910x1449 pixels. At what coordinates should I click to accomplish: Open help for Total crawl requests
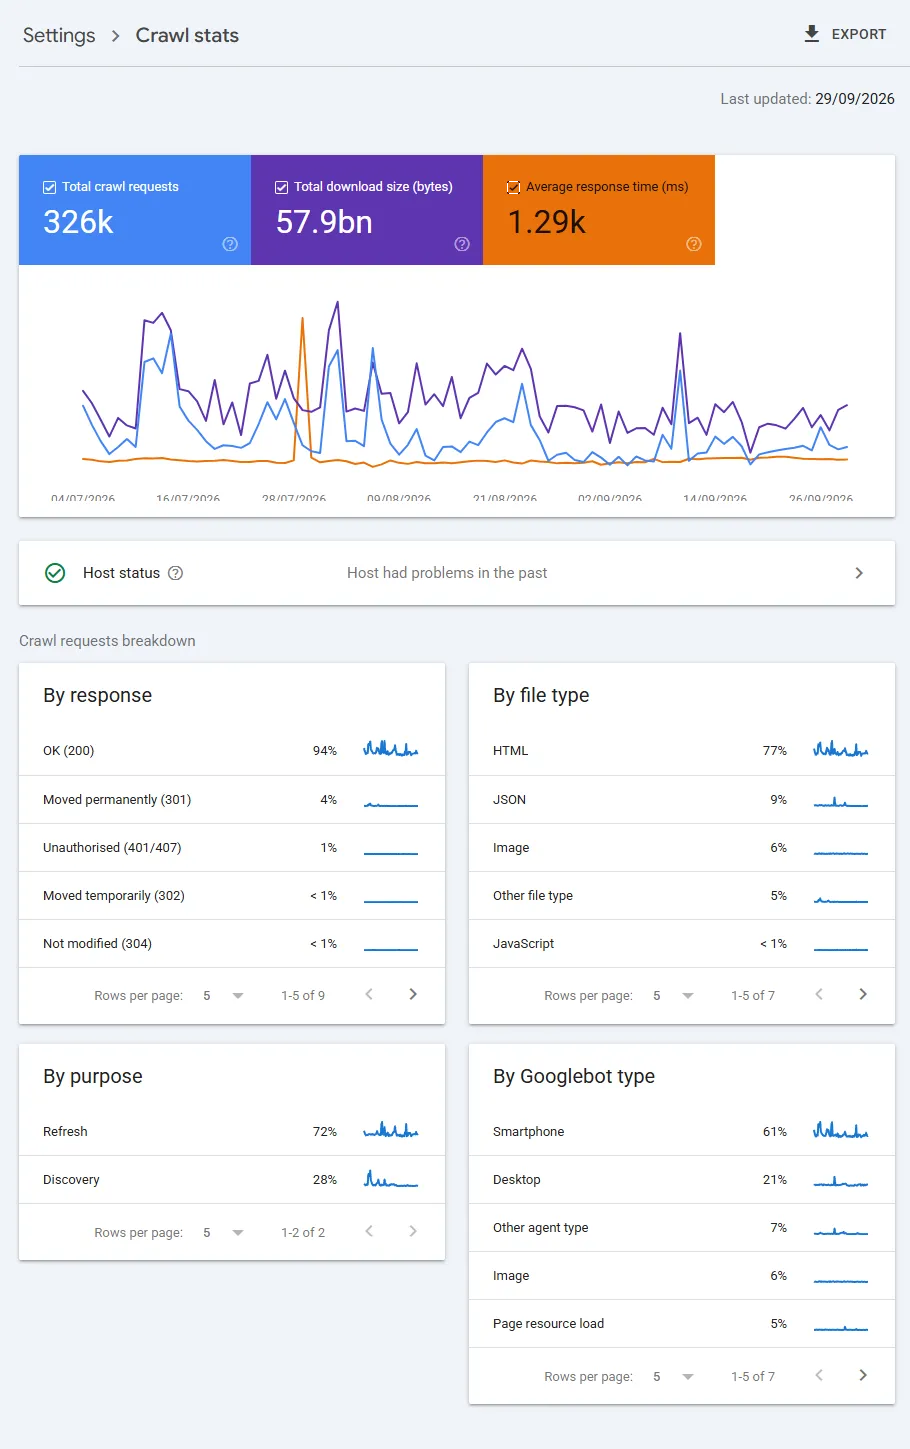(x=230, y=244)
